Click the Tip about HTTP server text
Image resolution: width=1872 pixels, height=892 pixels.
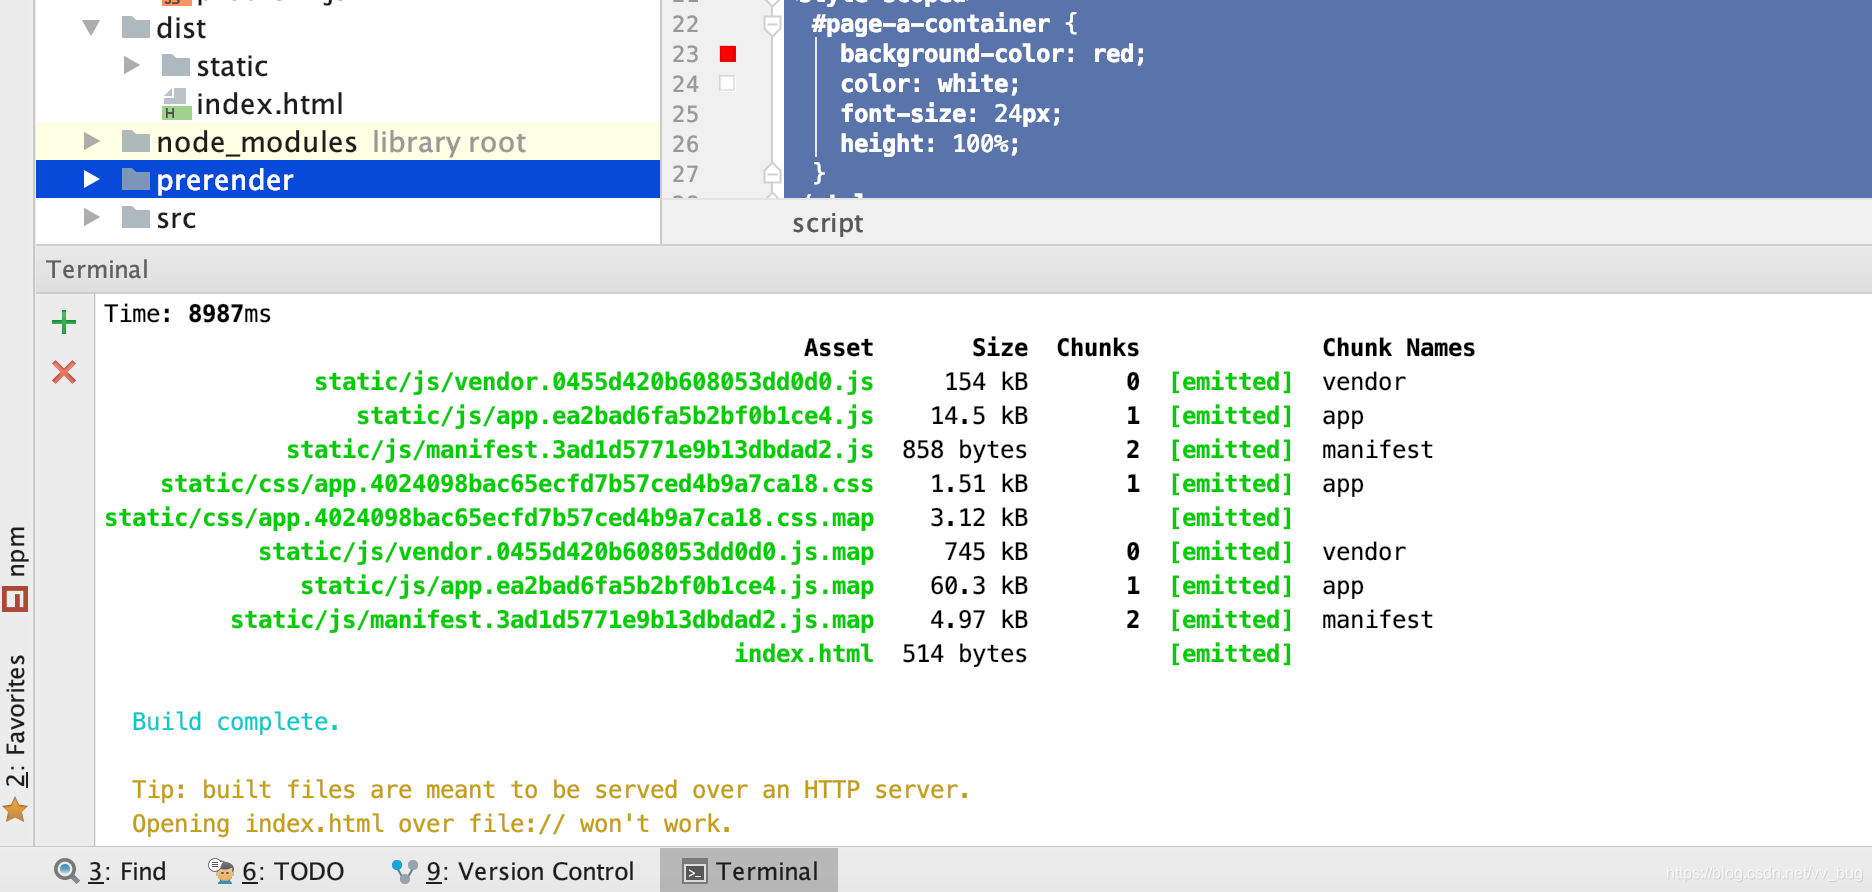click(551, 790)
